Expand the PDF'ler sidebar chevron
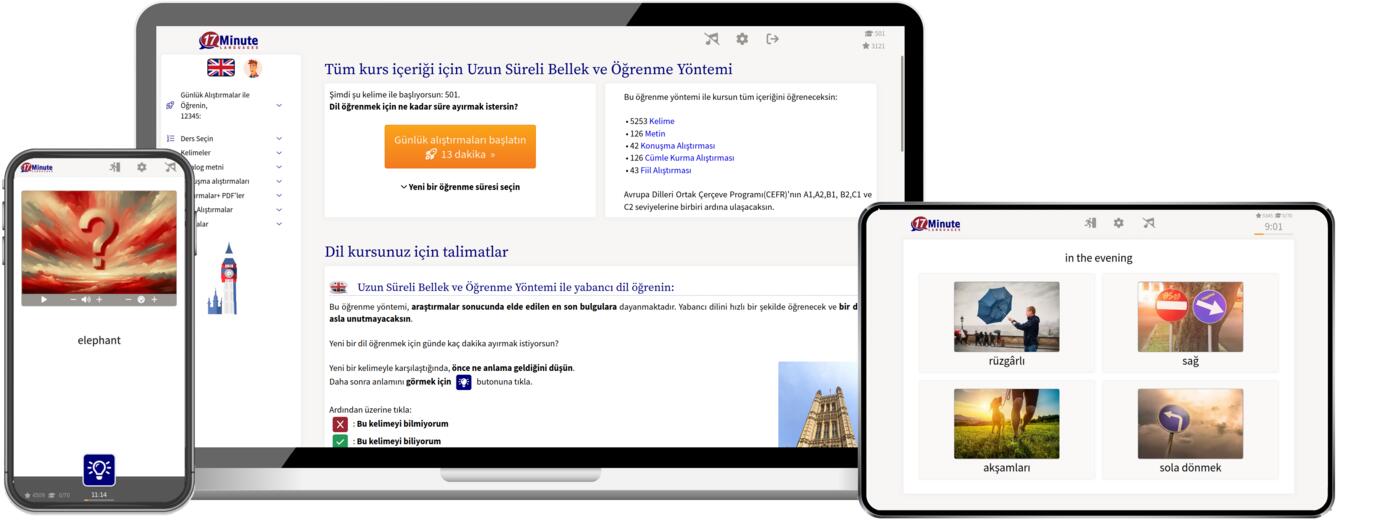The image size is (1400, 532). [x=279, y=196]
